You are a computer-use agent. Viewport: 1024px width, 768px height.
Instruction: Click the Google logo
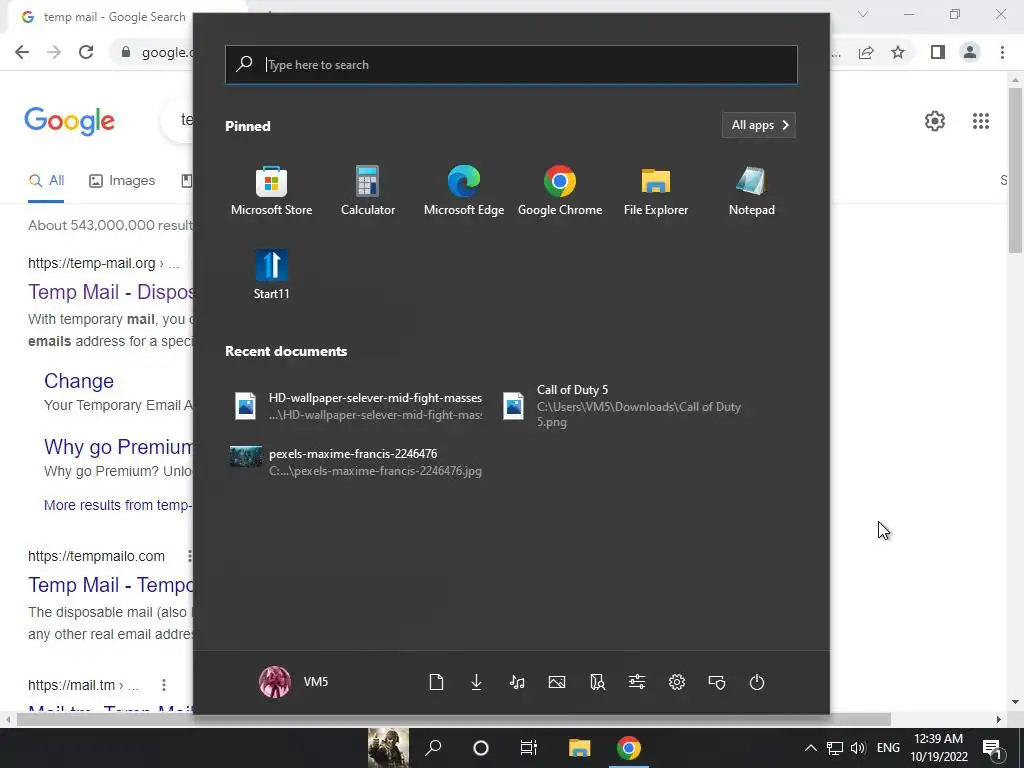click(x=70, y=121)
